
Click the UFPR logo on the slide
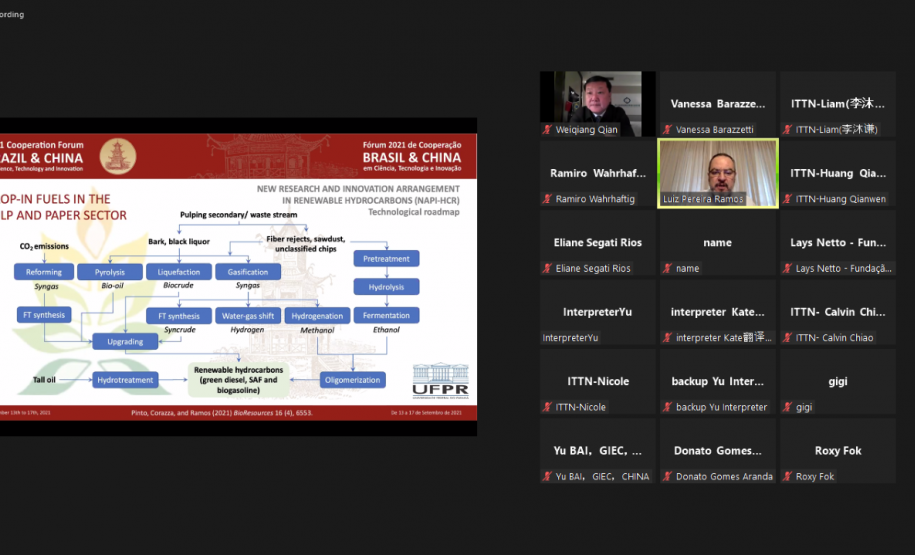[439, 379]
